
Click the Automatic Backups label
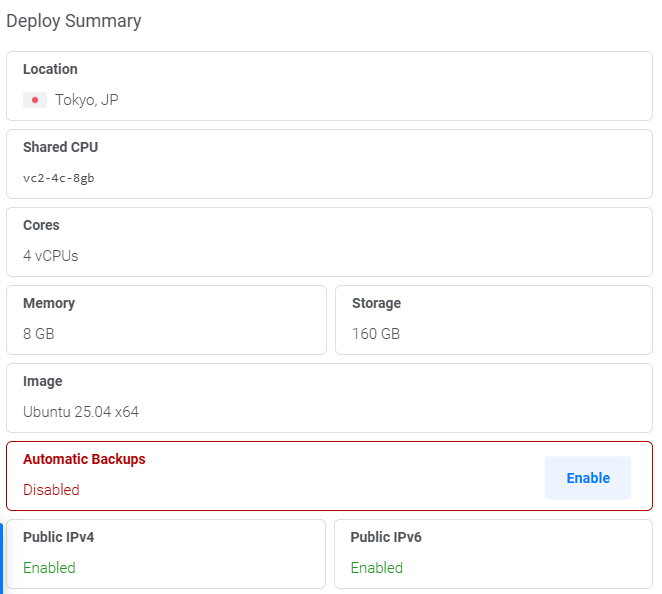coord(84,459)
